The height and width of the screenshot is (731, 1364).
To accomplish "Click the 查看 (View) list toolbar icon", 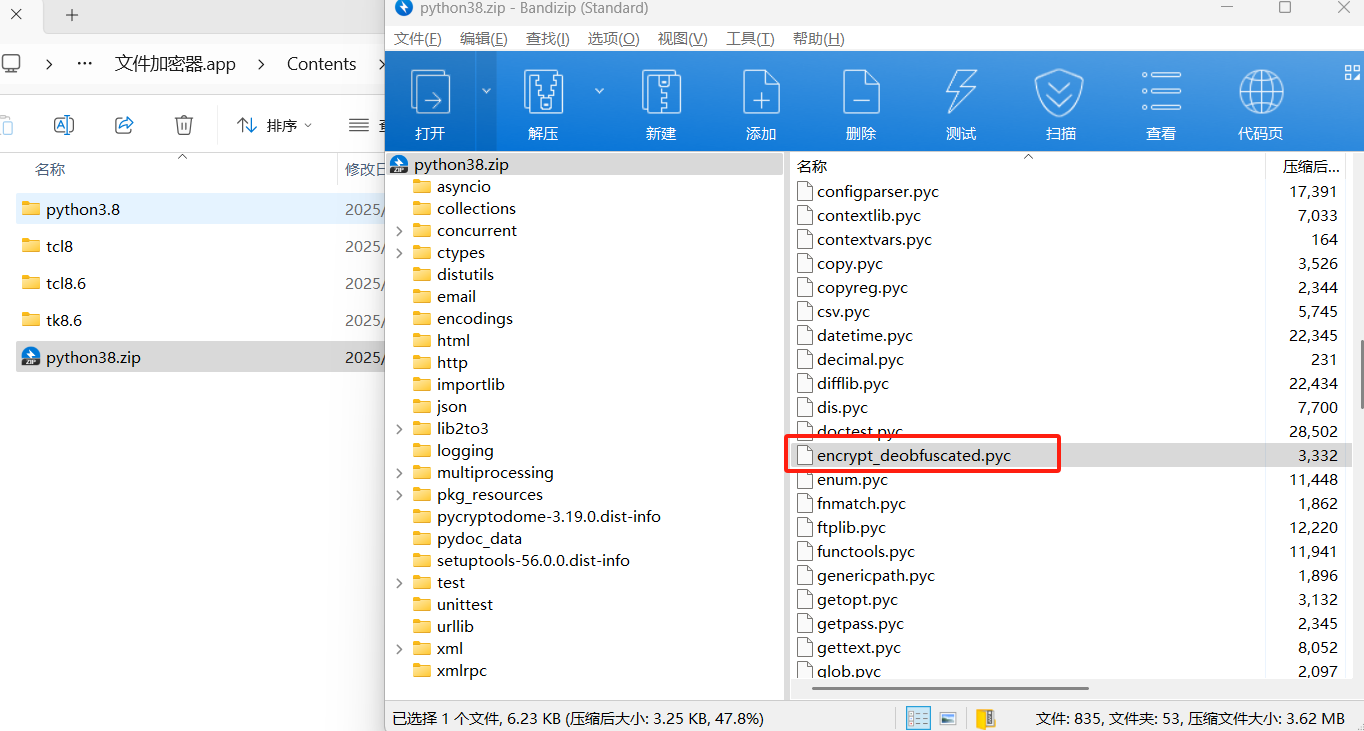I will (x=1161, y=93).
